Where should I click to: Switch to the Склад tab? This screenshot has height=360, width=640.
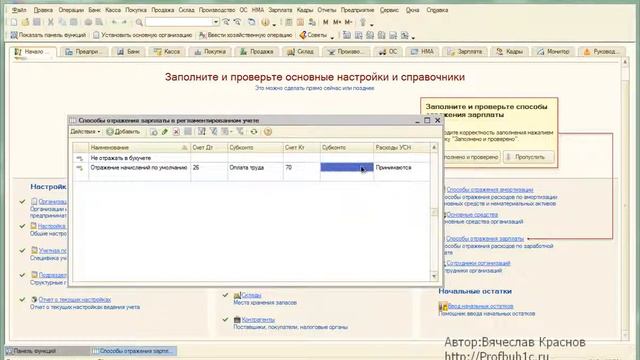pyautogui.click(x=300, y=52)
